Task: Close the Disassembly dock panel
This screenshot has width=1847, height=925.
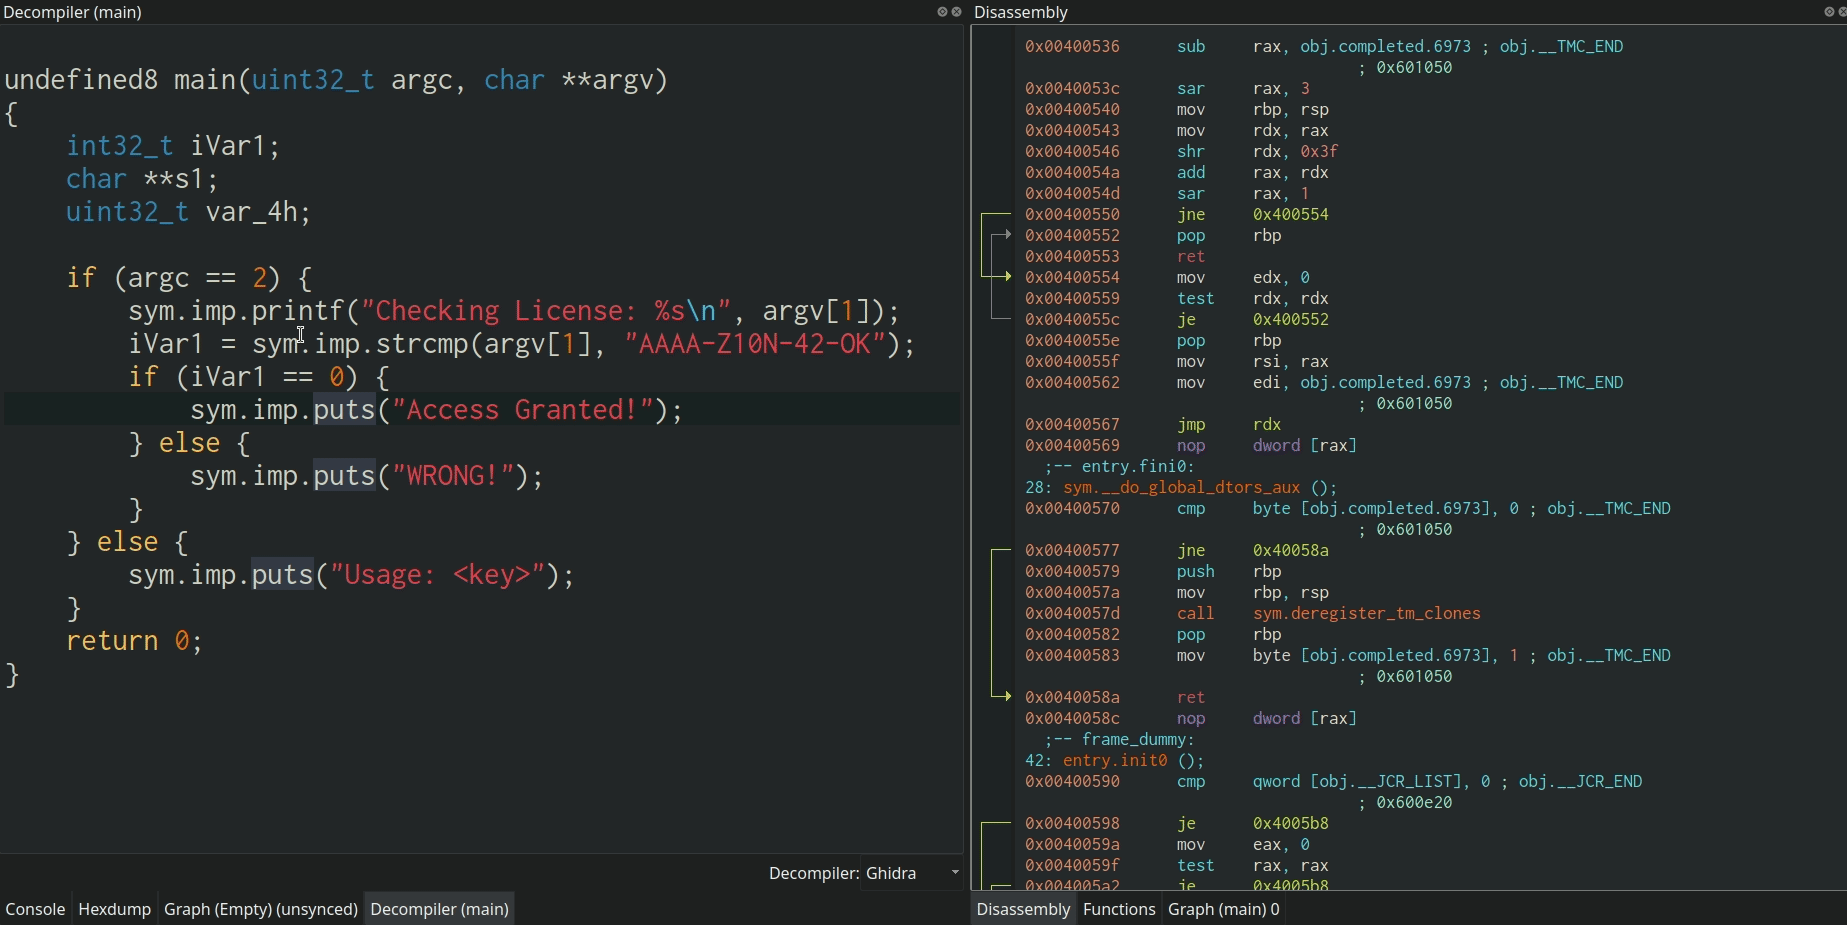Action: coord(1842,12)
